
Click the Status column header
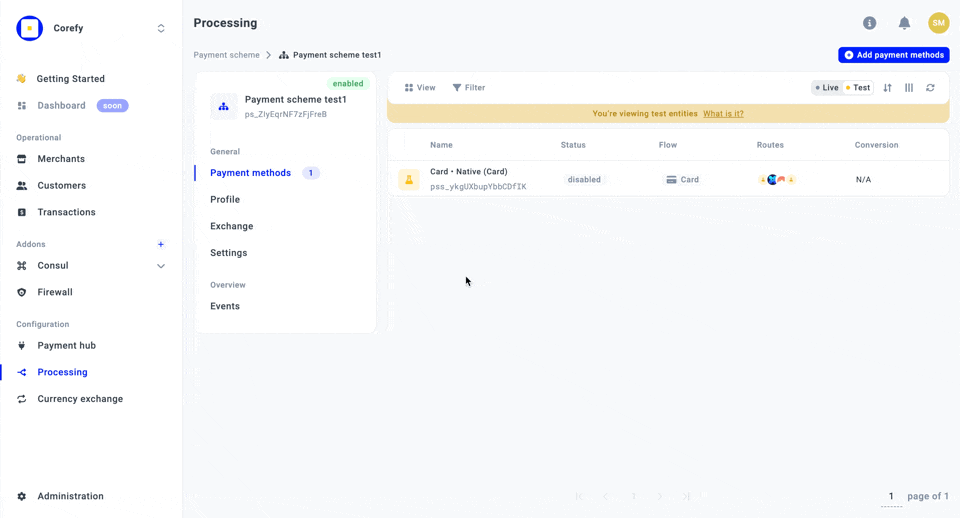pos(573,145)
